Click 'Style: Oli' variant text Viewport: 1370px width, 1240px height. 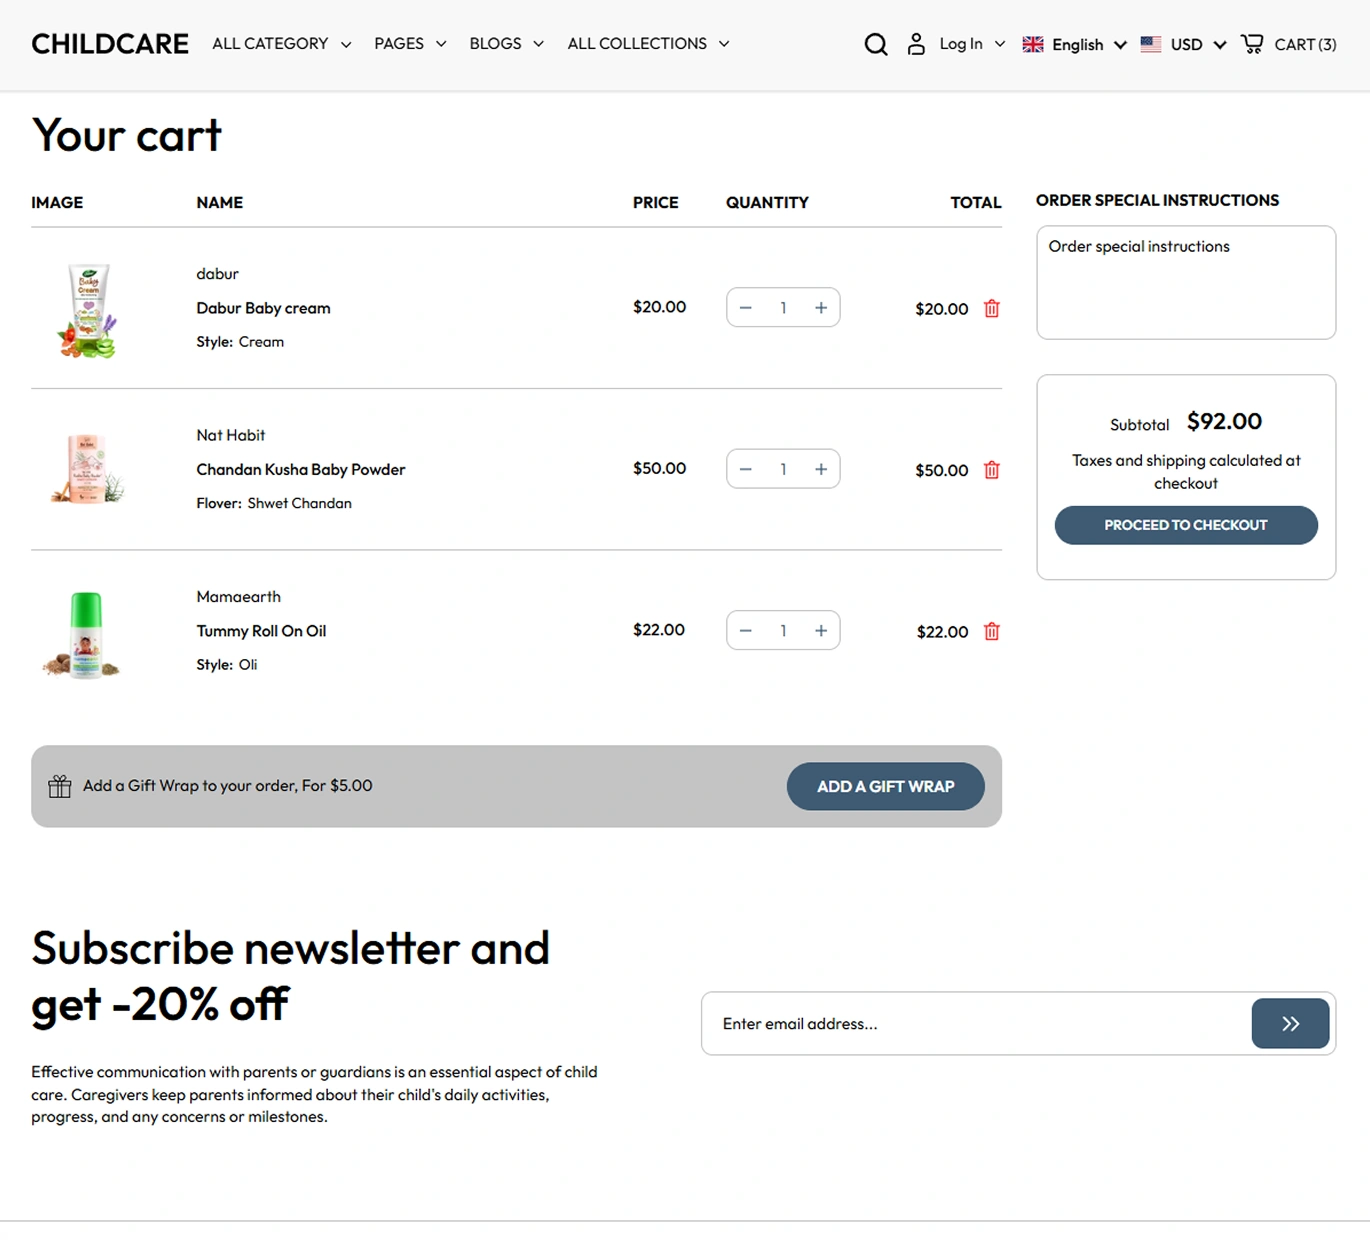227,665
